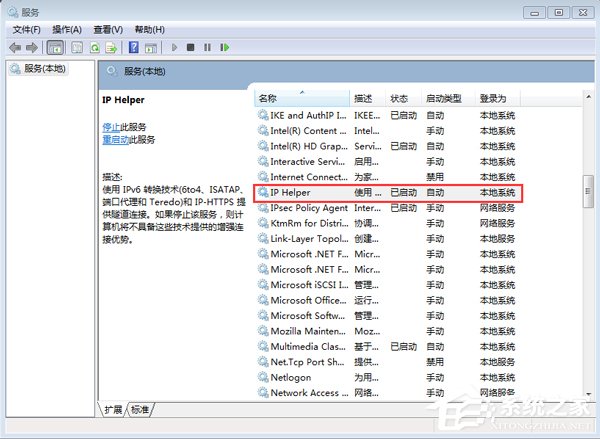The width and height of the screenshot is (600, 439).
Task: Select the Mozilla Maintenance service name
Action: pos(308,331)
